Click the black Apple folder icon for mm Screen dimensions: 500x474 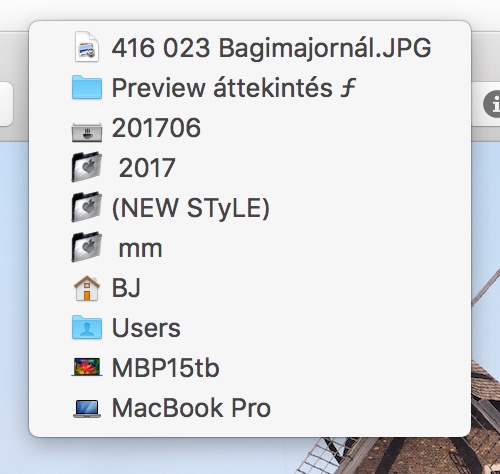(87, 247)
